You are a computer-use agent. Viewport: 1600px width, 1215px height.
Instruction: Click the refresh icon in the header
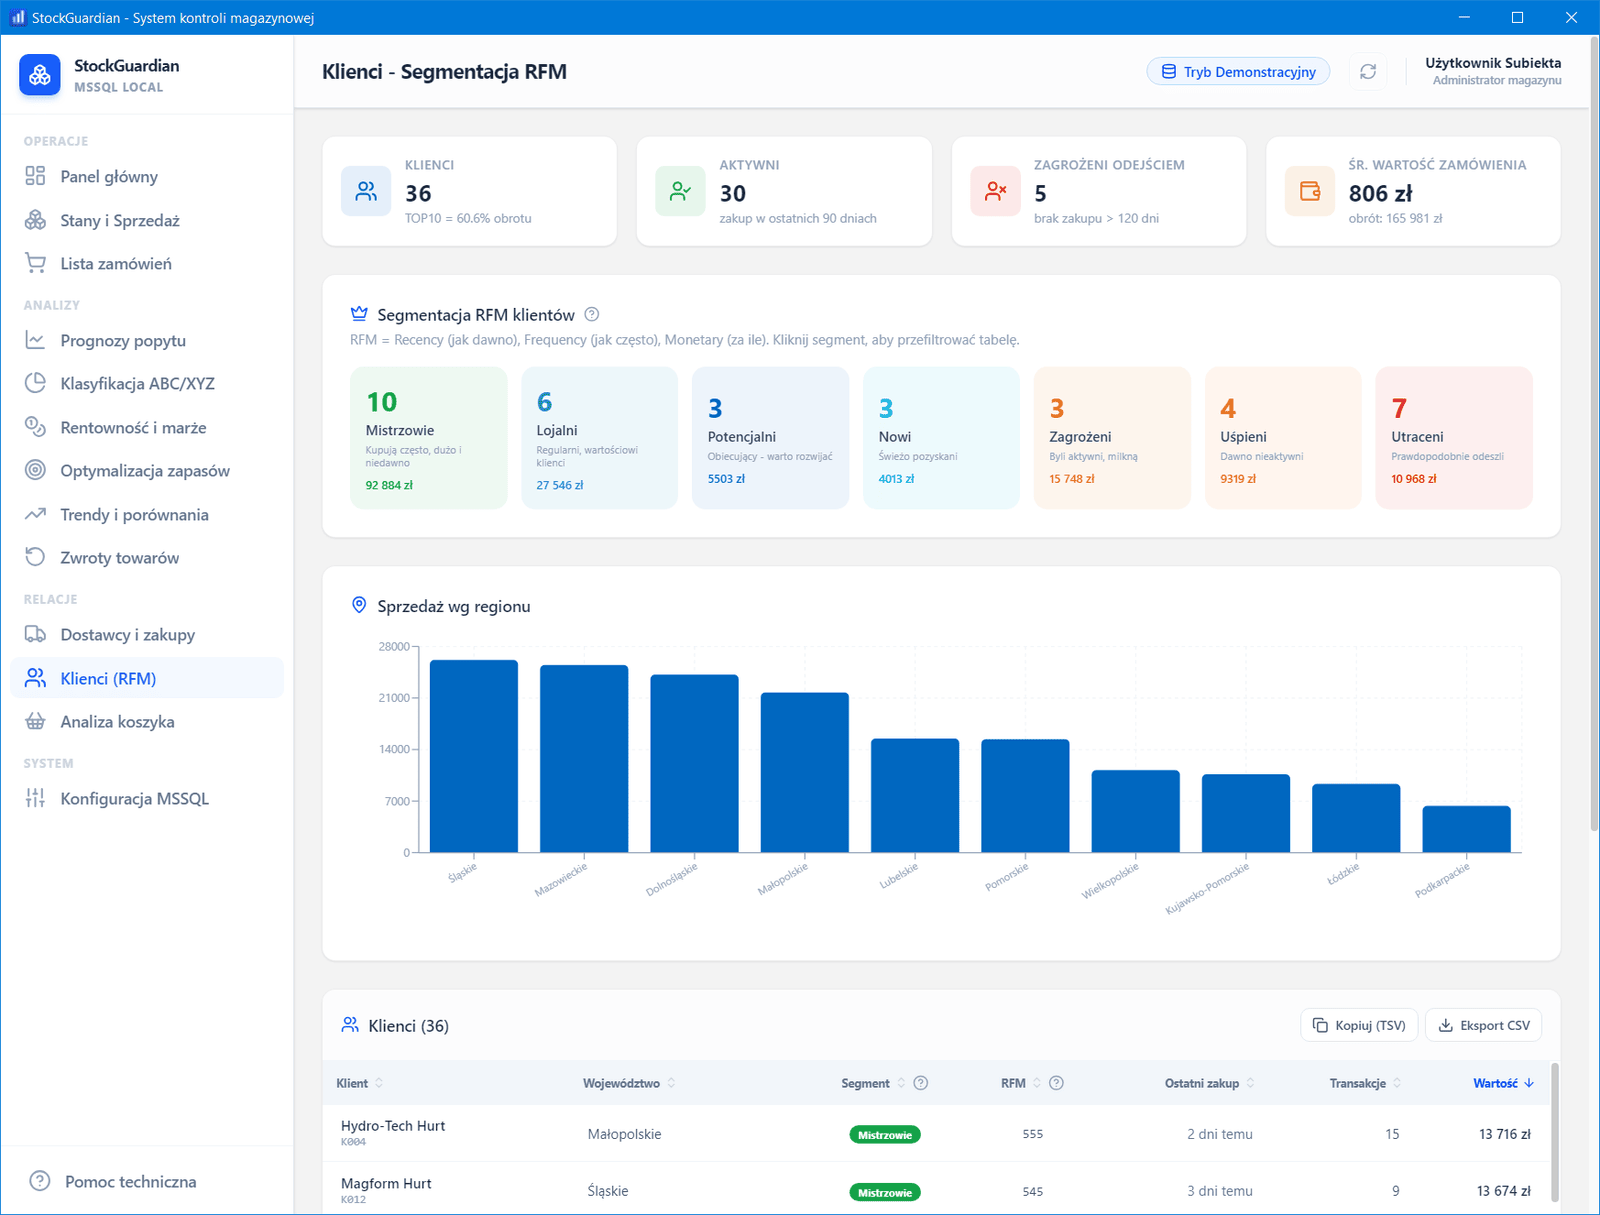[x=1368, y=72]
